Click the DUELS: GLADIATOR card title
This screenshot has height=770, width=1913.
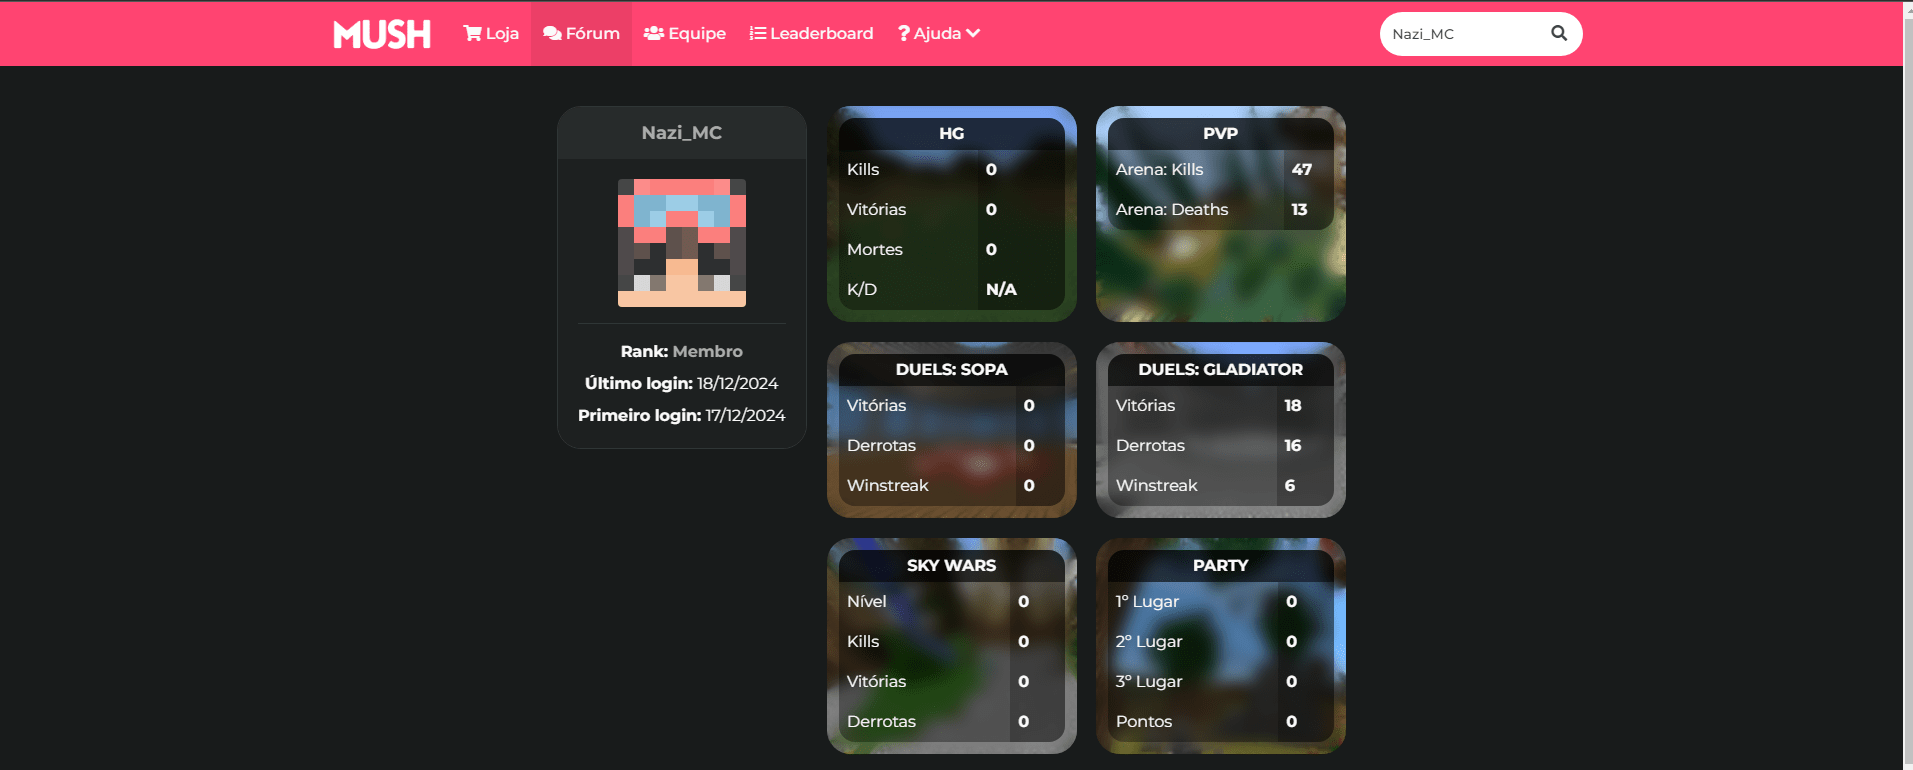(1221, 369)
